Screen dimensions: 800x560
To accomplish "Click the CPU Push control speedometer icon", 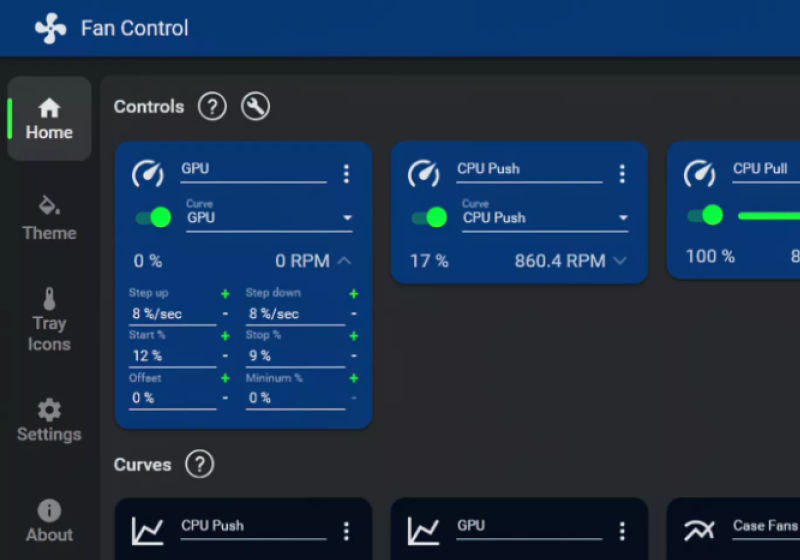I will [x=424, y=174].
